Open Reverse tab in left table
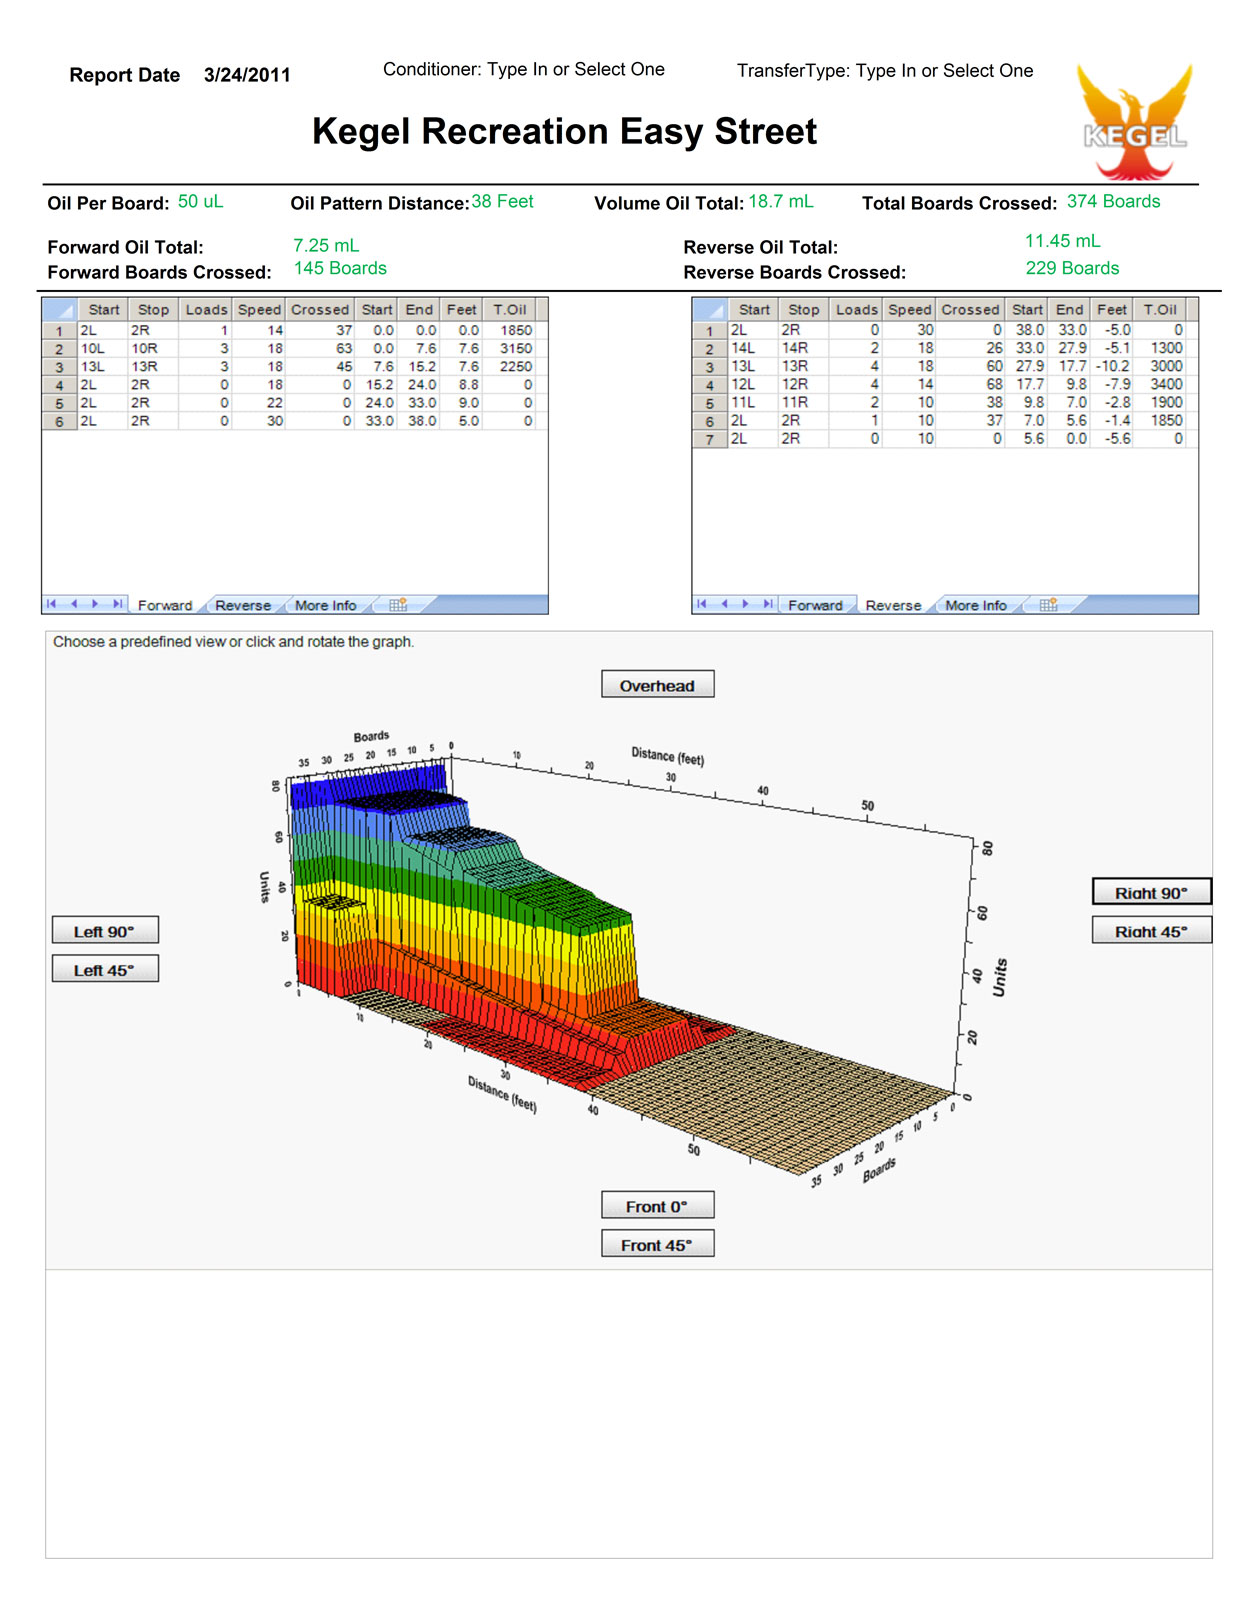The image size is (1240, 1605). [x=243, y=606]
